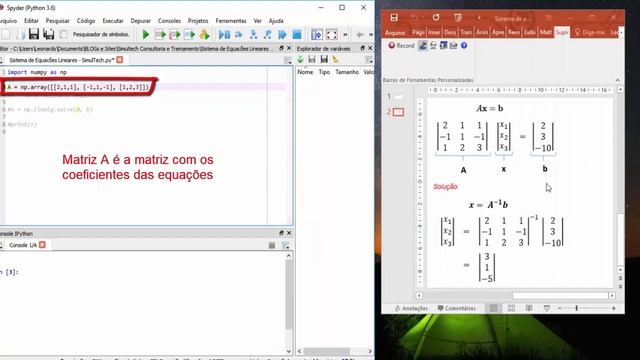The image size is (640, 360).
Task: Open the Executar menu
Action: [113, 21]
